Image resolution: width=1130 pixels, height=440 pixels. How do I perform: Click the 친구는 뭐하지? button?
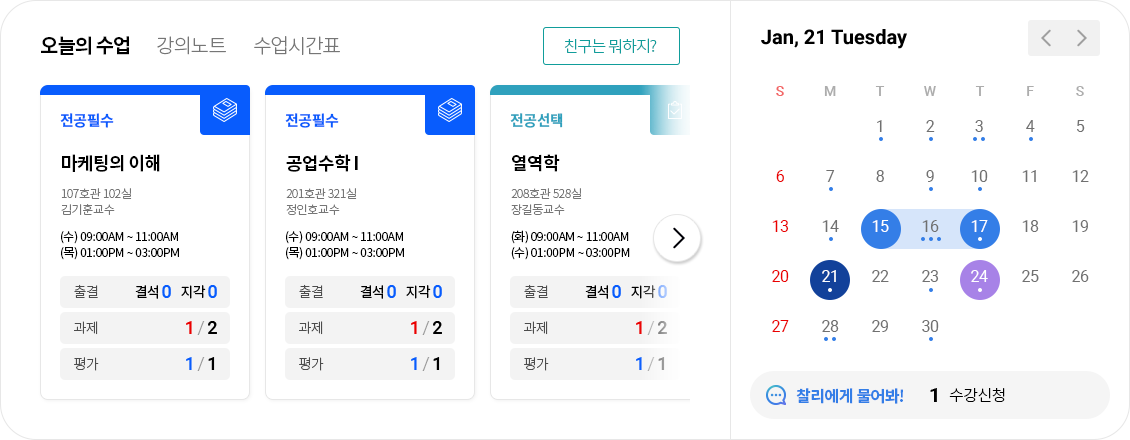click(611, 46)
